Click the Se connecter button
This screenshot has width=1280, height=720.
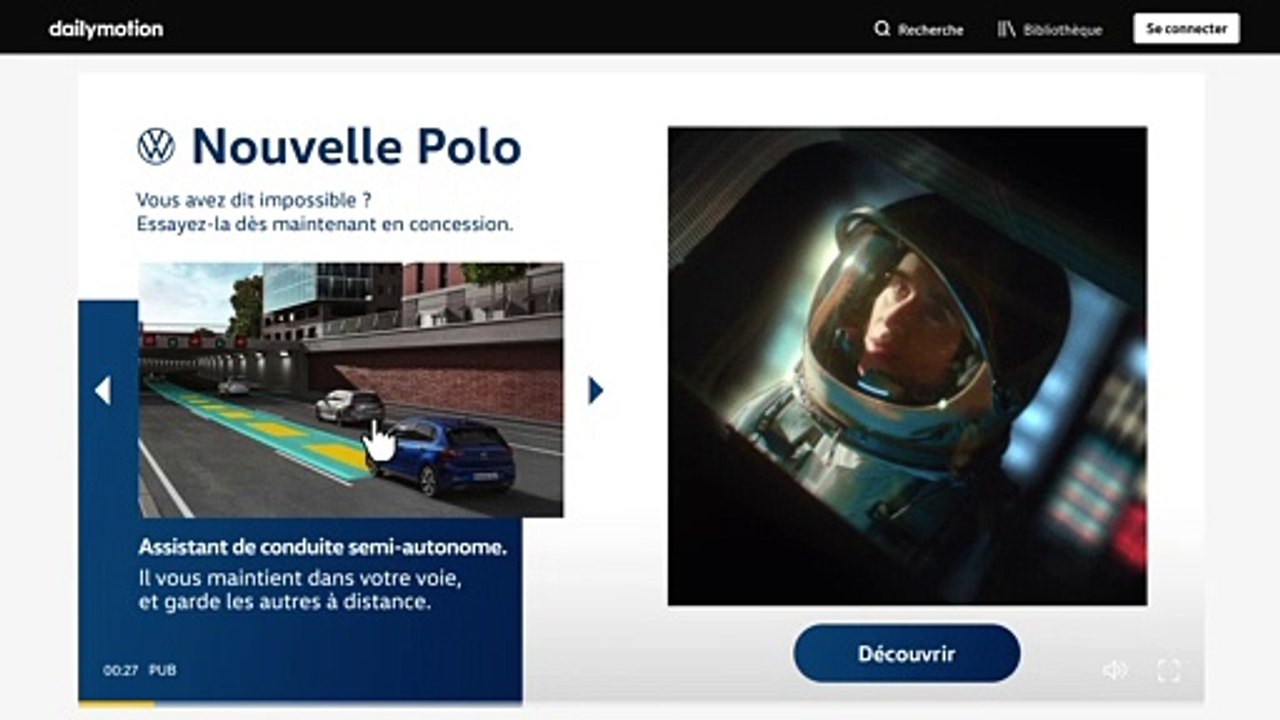click(x=1187, y=29)
